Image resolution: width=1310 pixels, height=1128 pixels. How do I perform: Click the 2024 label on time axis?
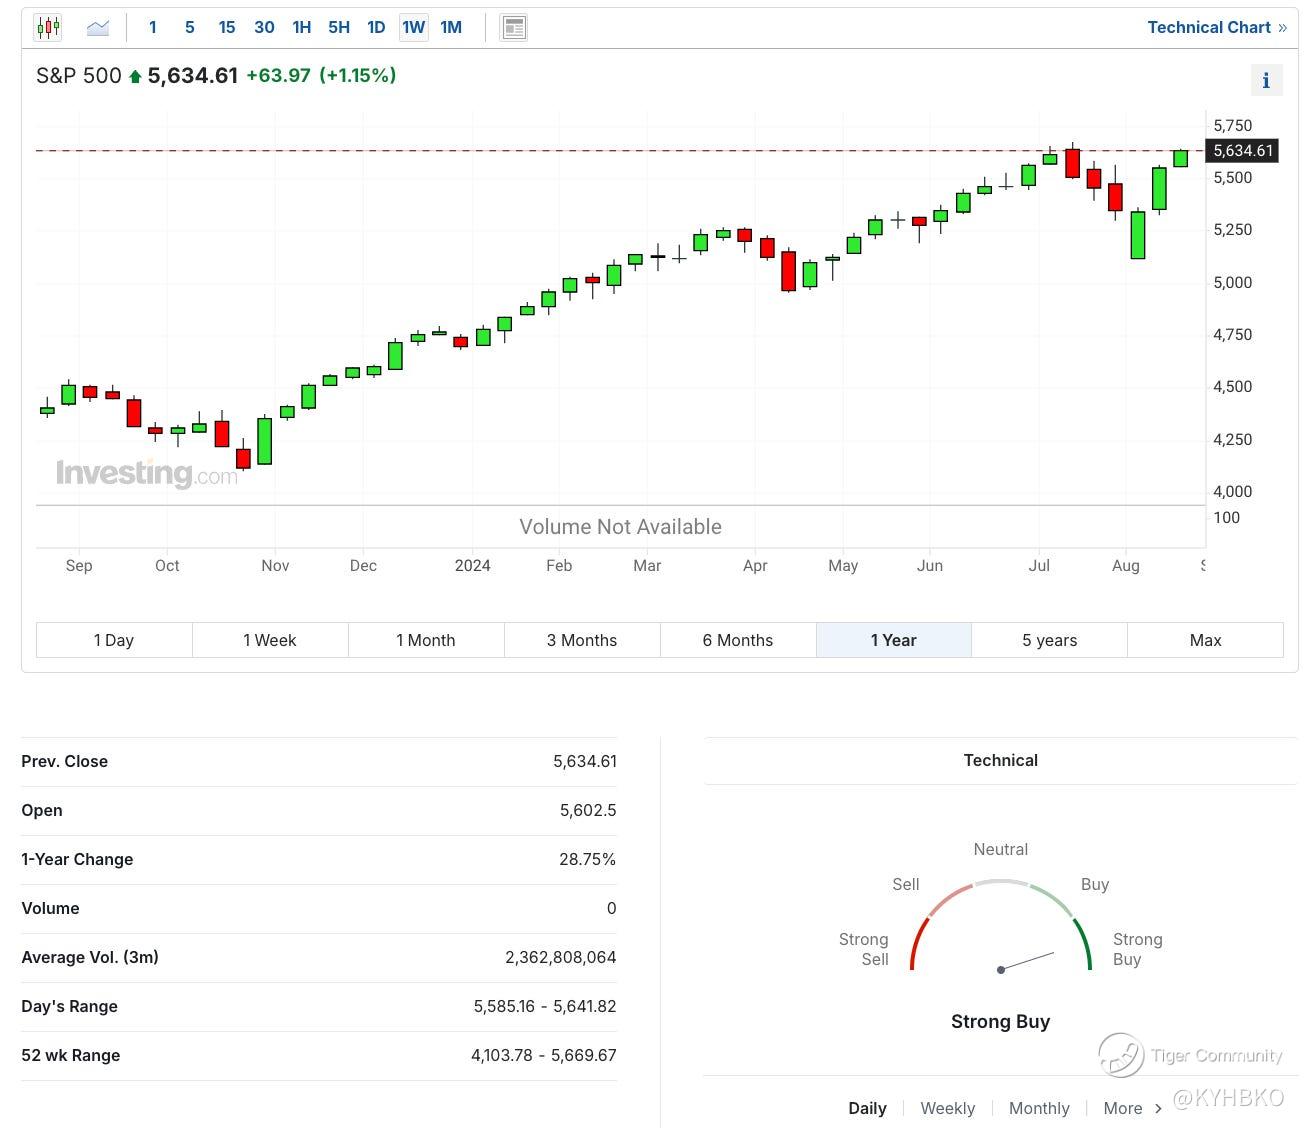(472, 565)
